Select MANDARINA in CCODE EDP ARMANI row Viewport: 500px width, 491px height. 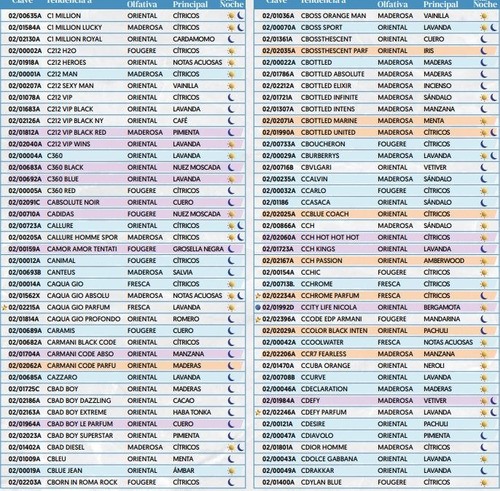click(442, 319)
